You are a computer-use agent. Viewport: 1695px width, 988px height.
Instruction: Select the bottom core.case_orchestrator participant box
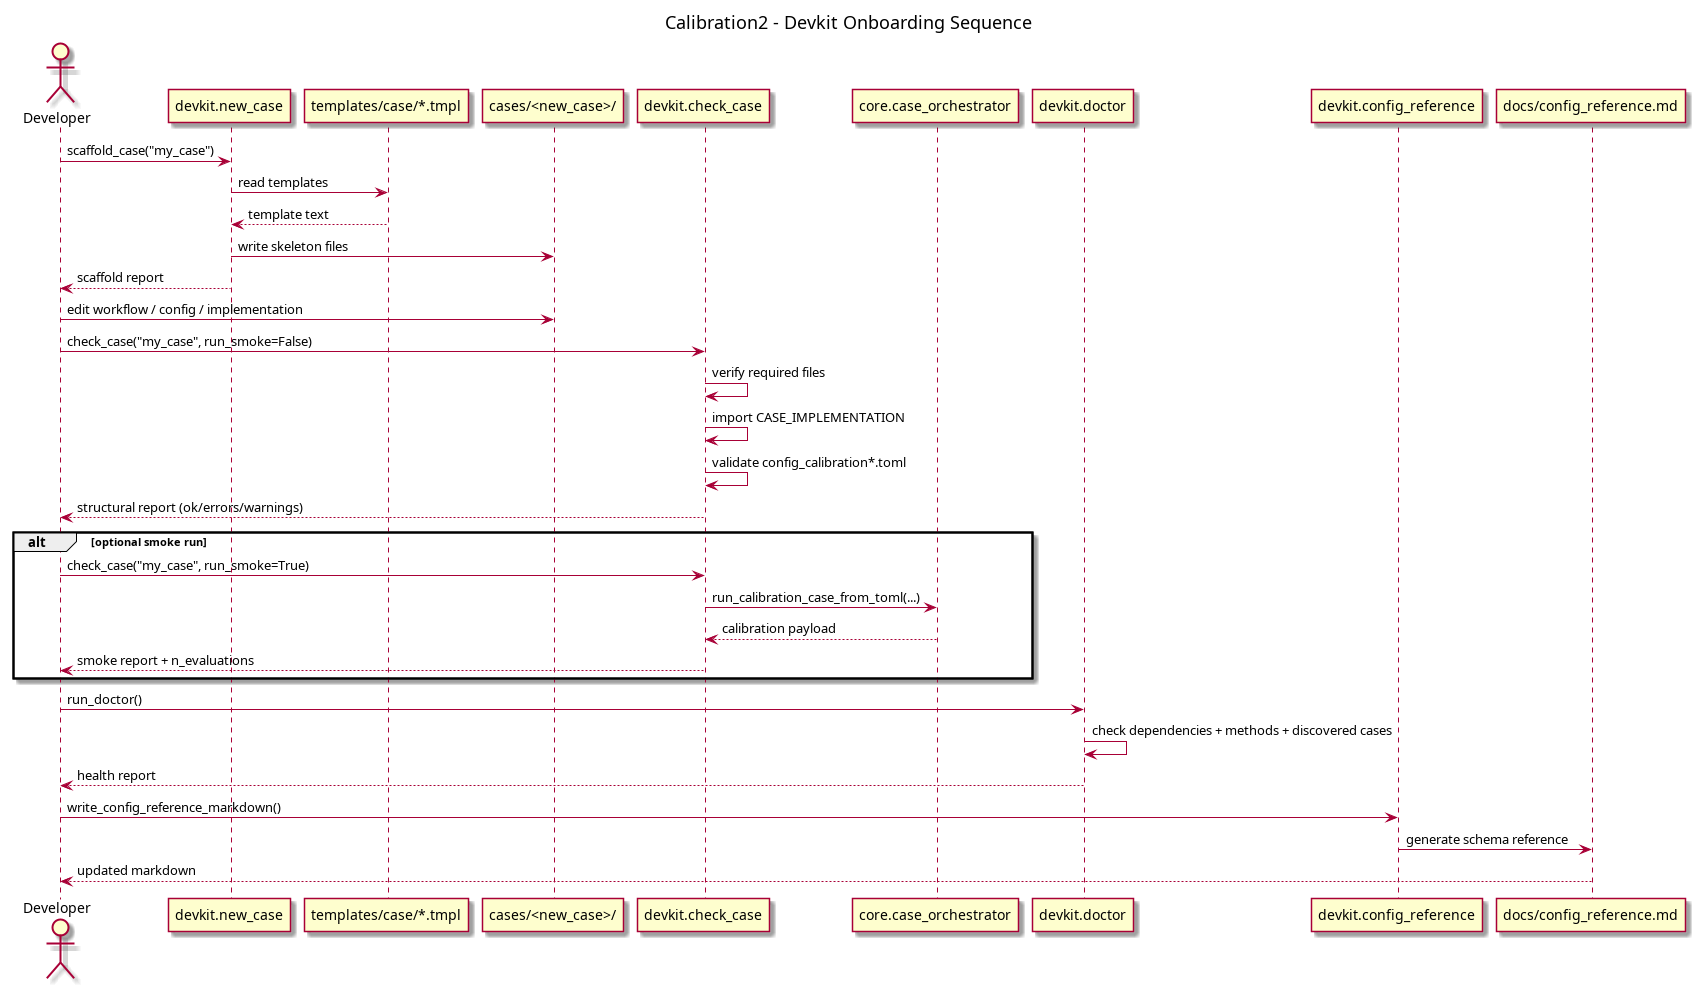tap(935, 915)
